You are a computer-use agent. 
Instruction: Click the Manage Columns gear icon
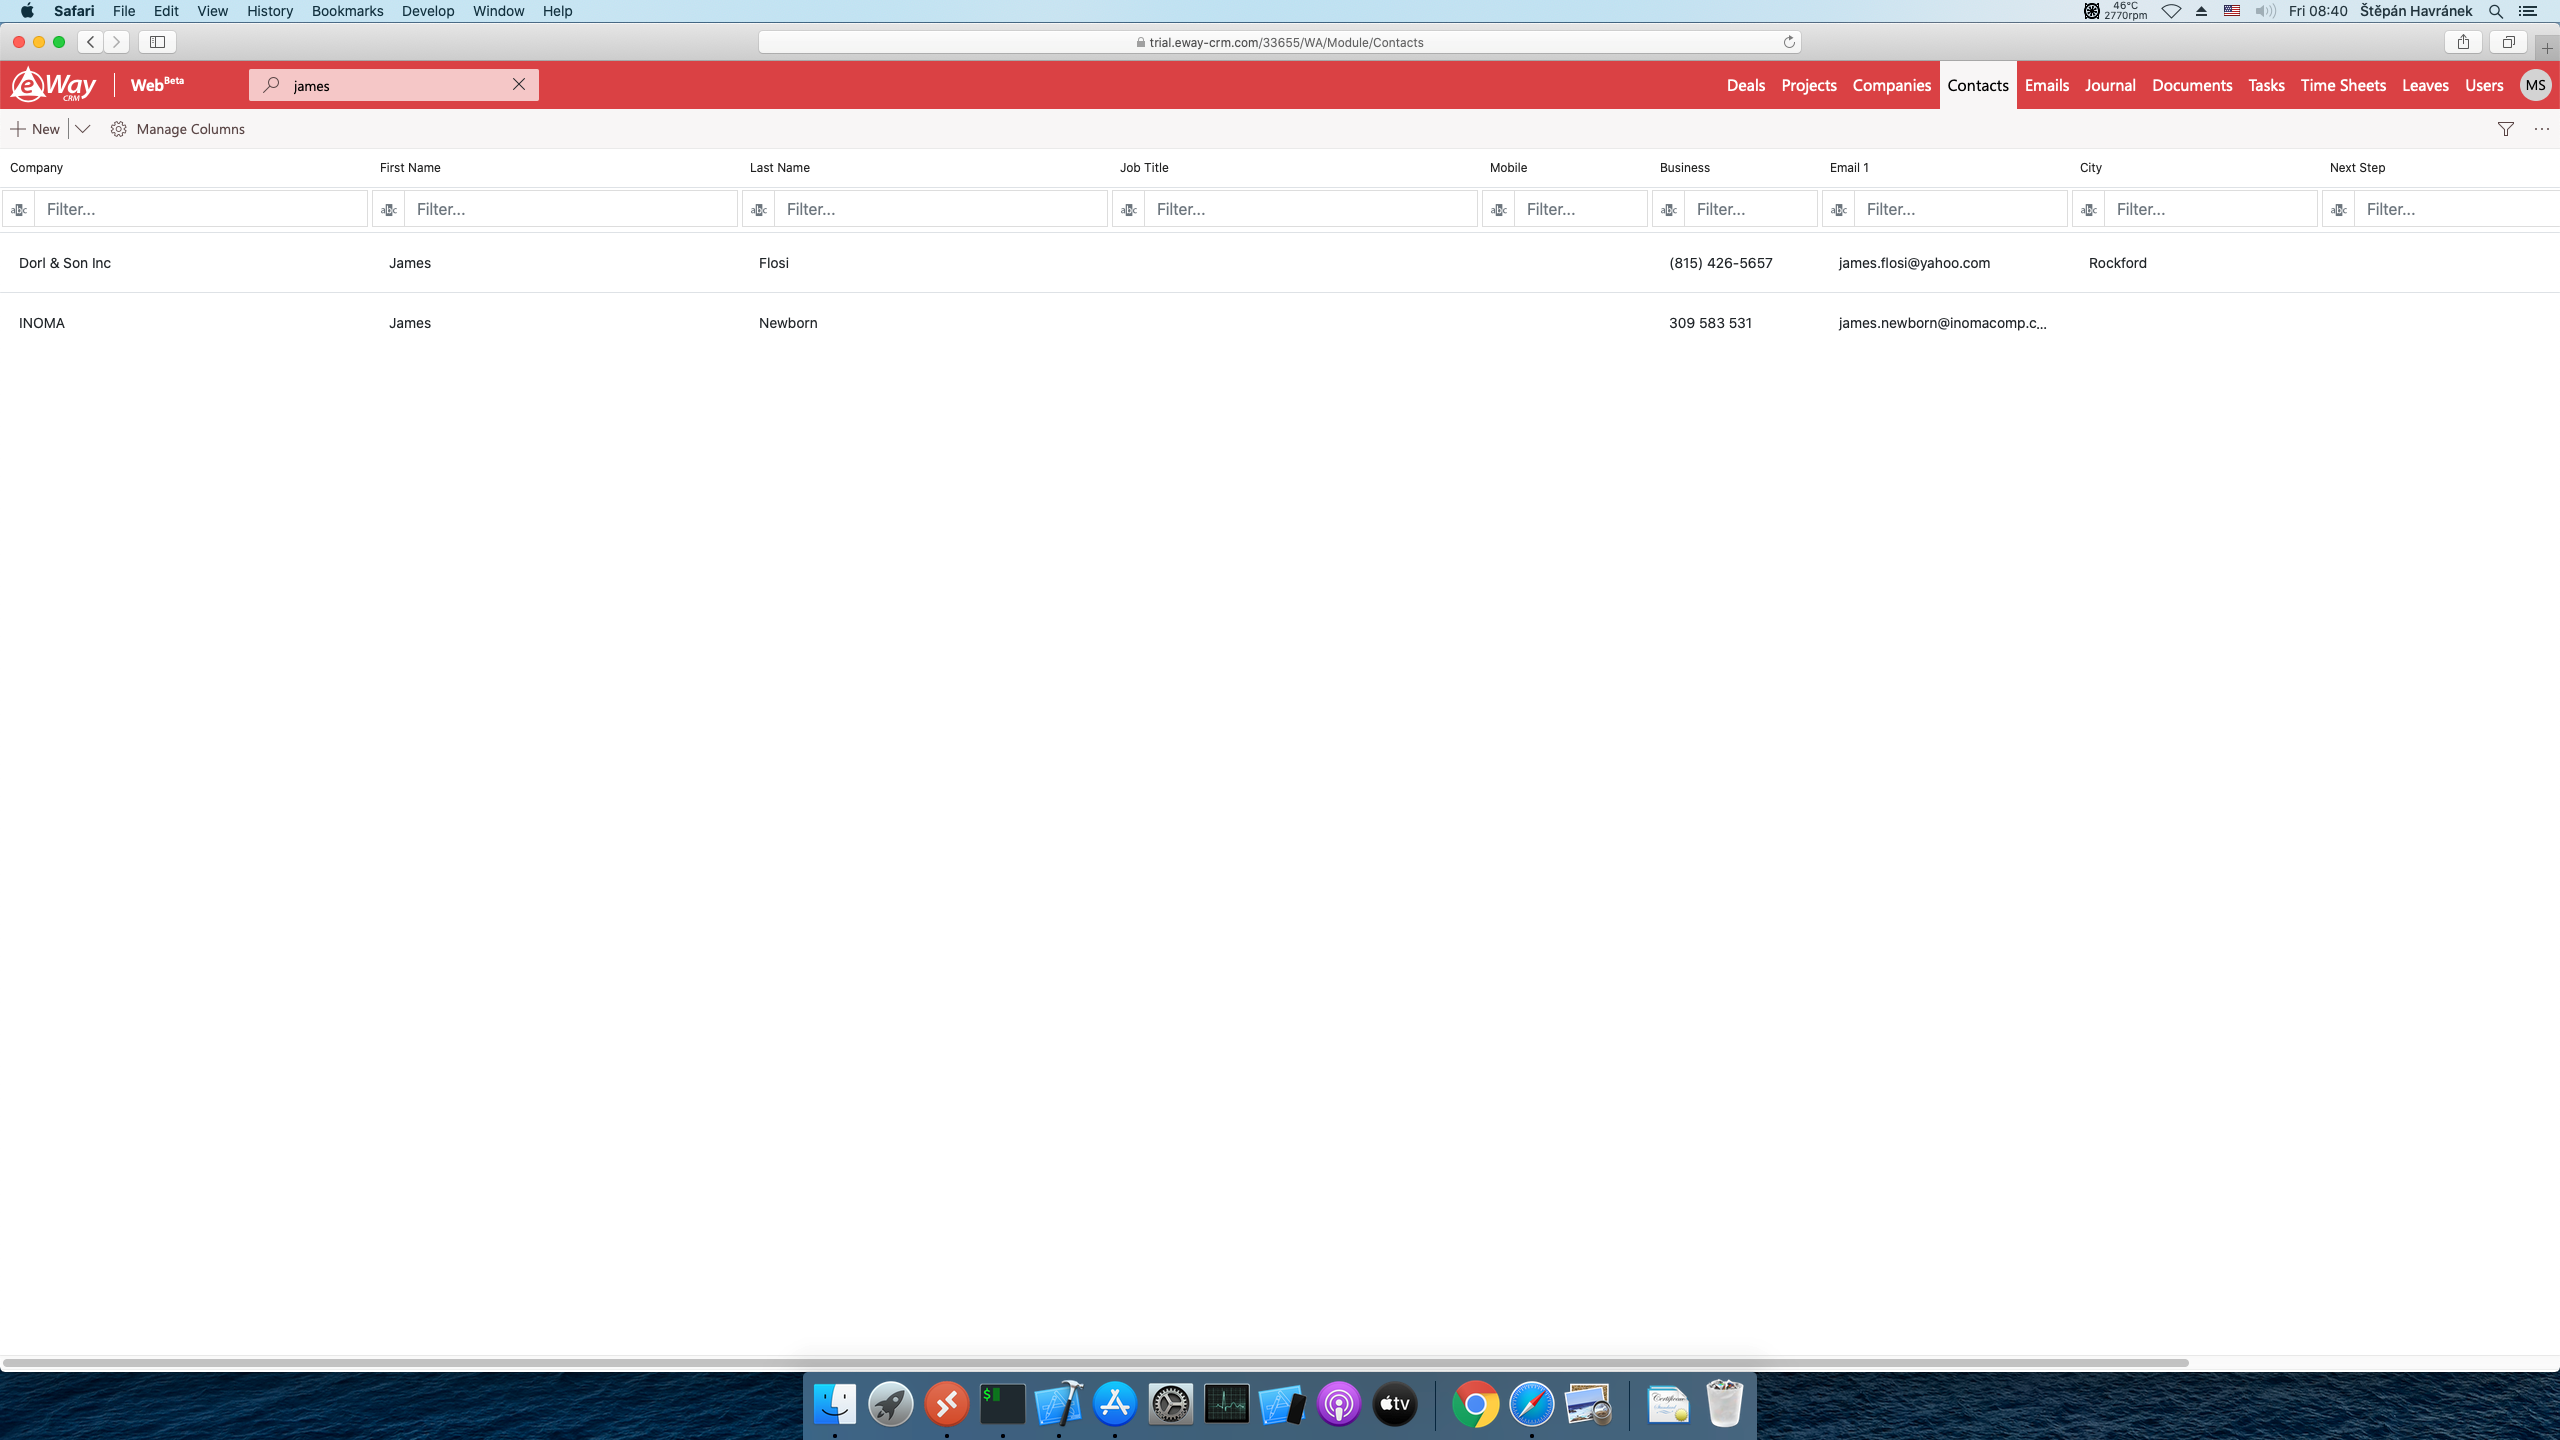[119, 129]
